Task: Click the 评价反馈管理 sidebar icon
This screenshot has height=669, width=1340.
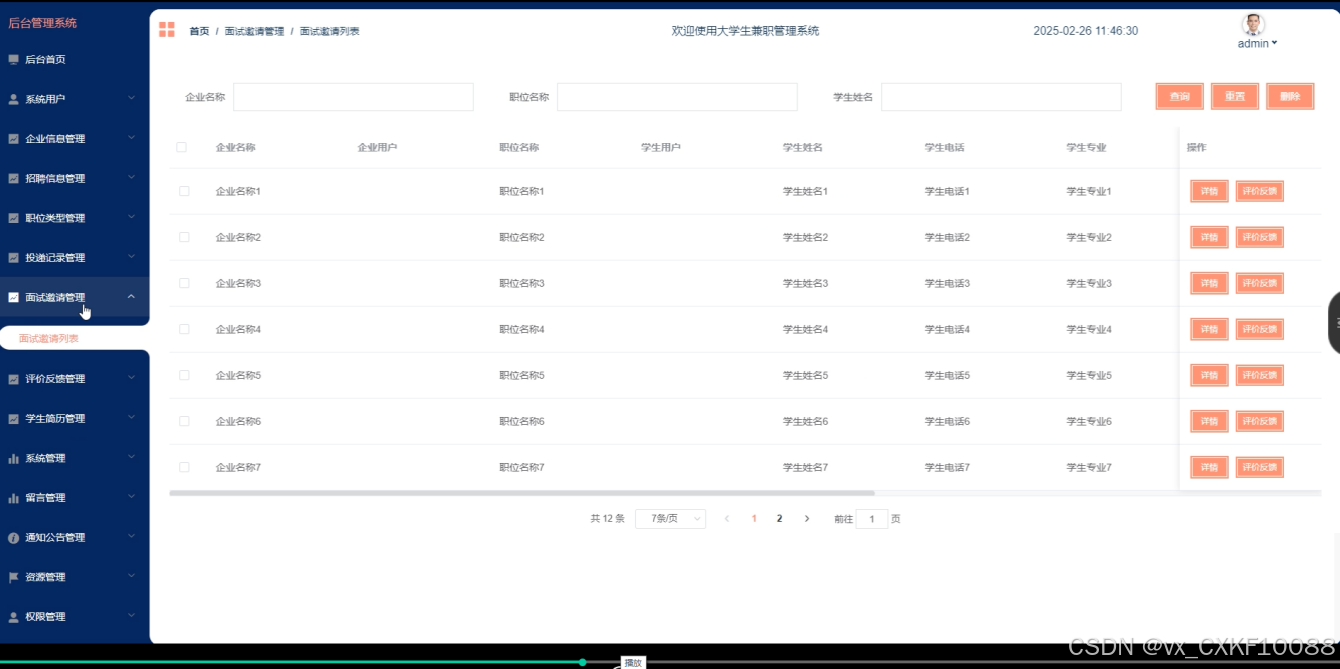Action: (13, 379)
